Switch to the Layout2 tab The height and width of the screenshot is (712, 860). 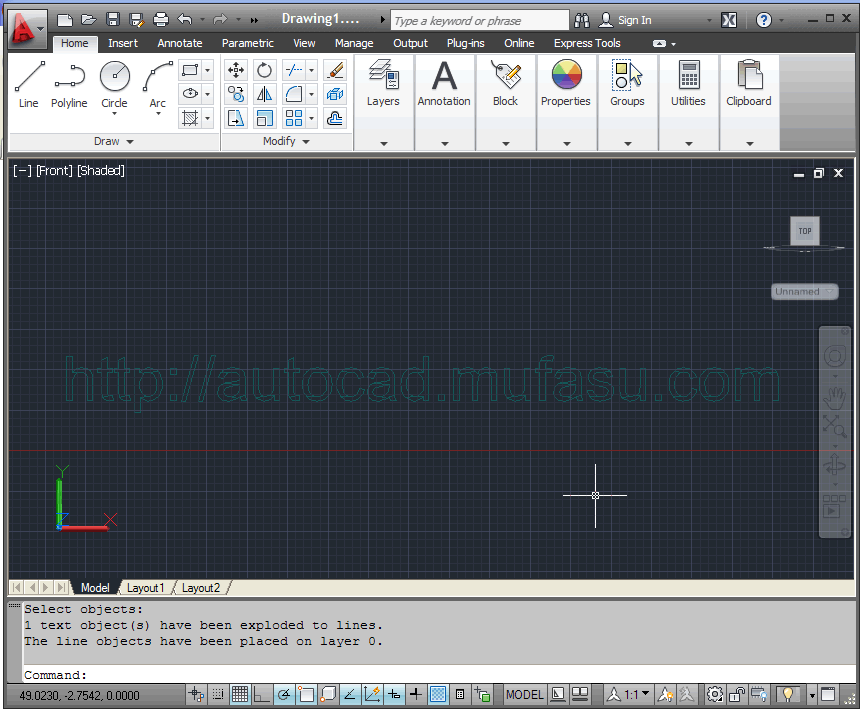(x=201, y=588)
